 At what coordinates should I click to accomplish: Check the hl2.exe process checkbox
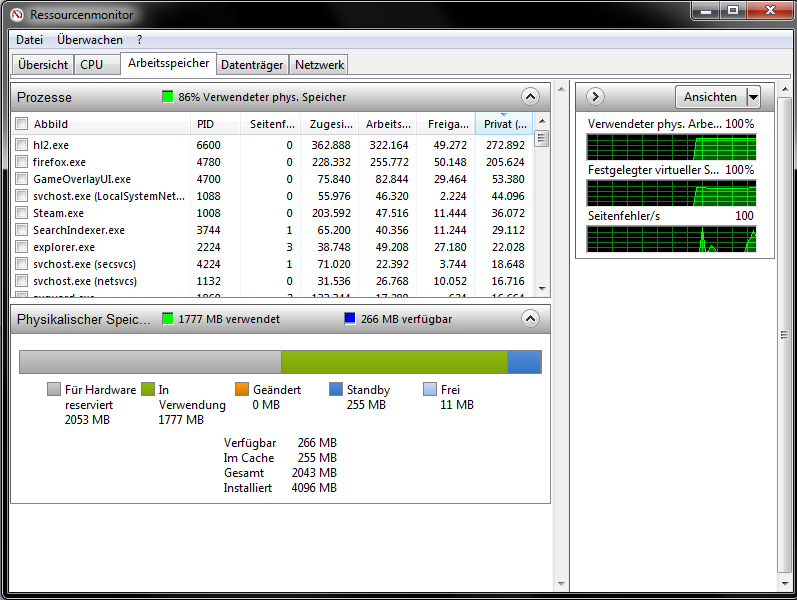point(22,145)
